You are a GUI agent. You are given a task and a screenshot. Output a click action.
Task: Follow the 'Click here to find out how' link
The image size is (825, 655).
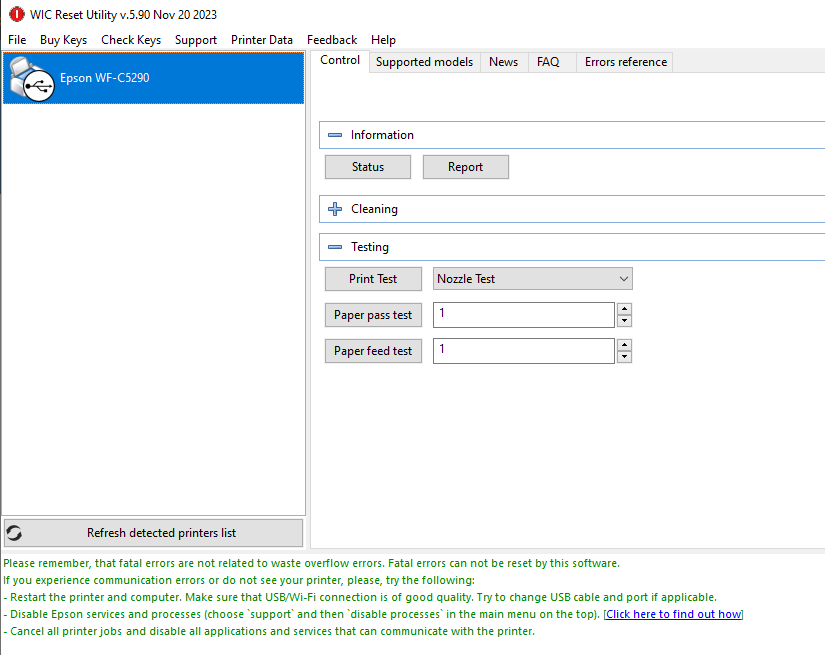[673, 614]
